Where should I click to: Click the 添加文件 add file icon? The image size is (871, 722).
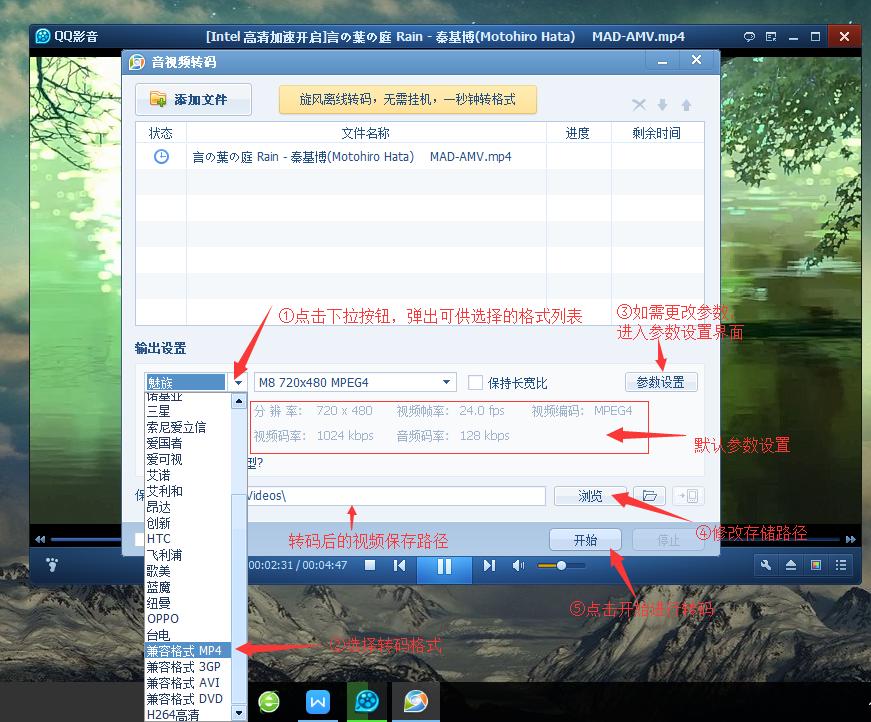tap(158, 99)
